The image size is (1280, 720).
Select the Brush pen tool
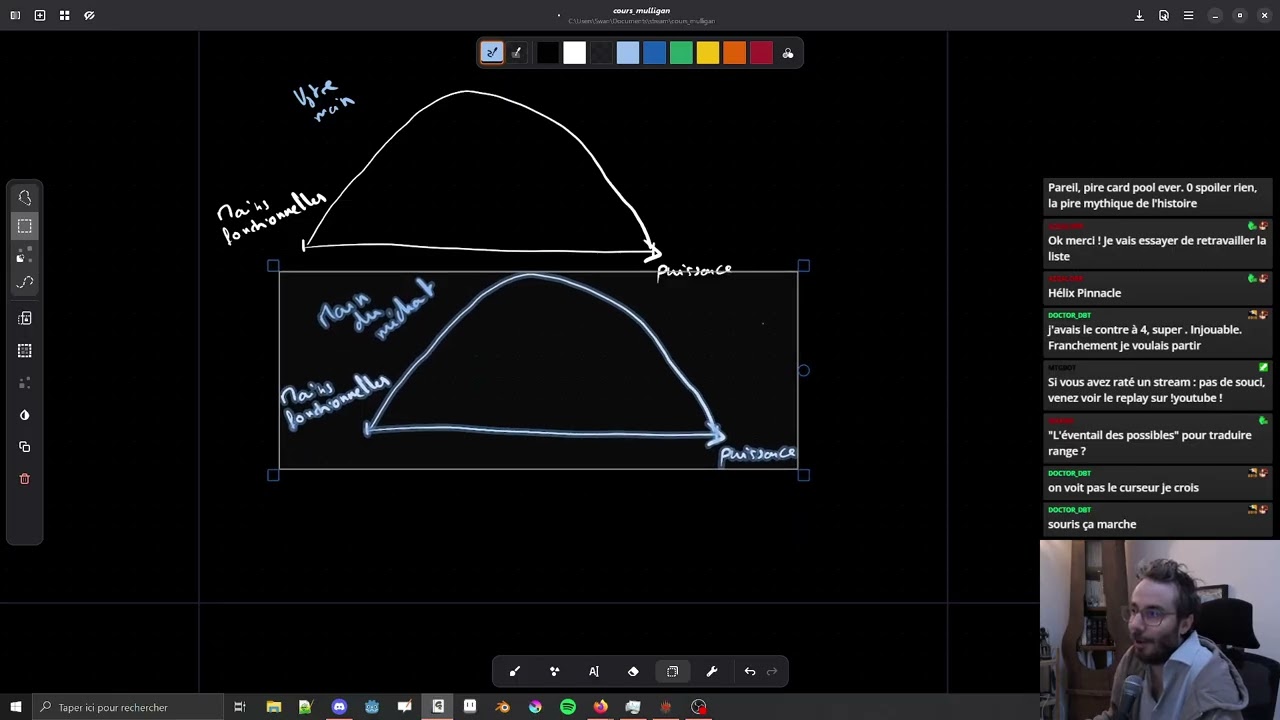click(x=515, y=672)
